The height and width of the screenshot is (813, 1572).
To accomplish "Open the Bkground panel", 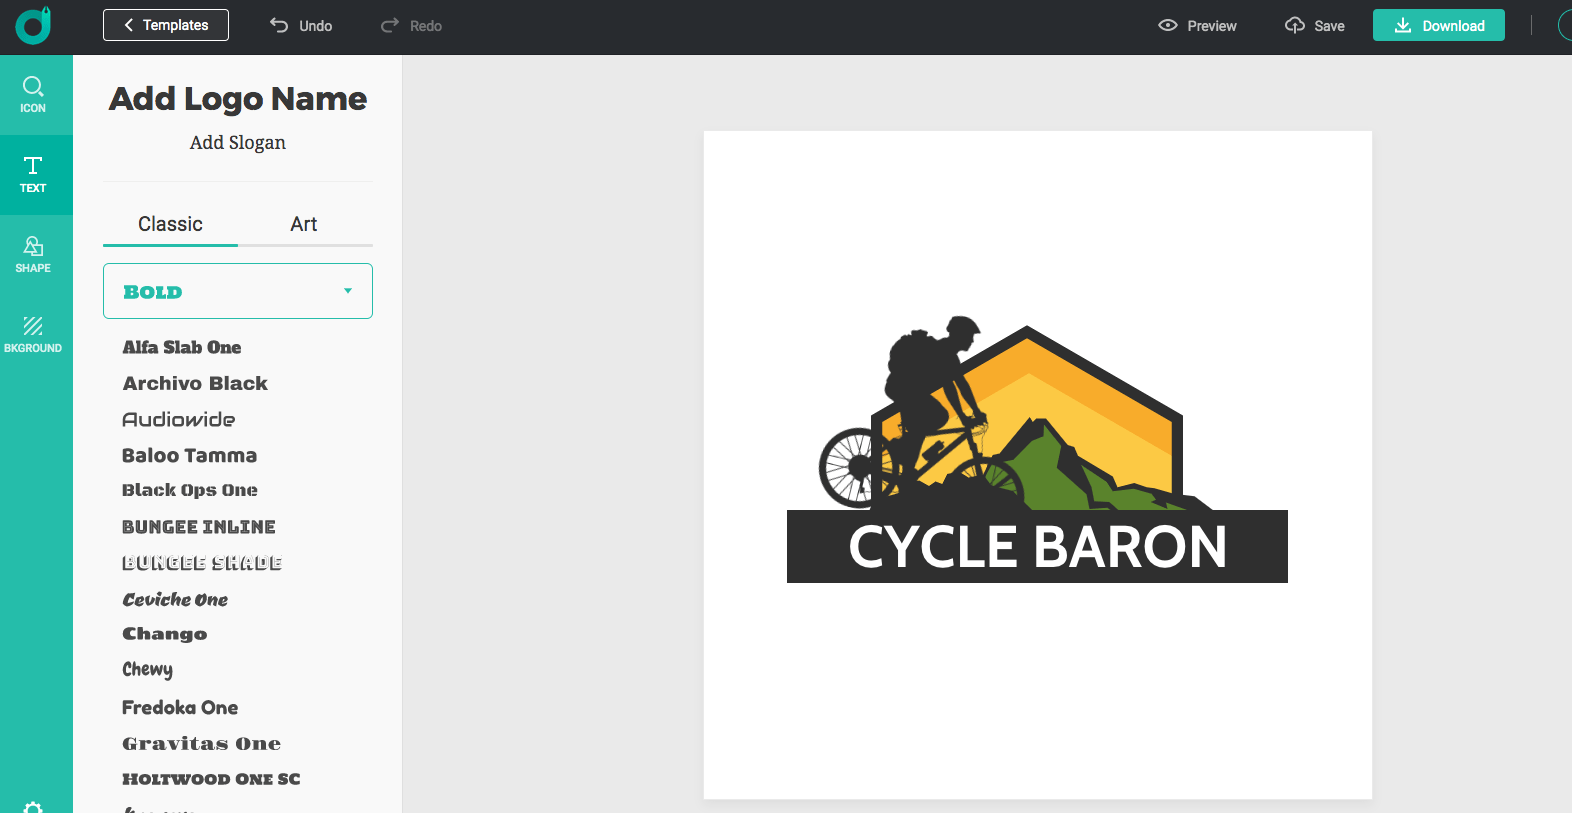I will (33, 335).
